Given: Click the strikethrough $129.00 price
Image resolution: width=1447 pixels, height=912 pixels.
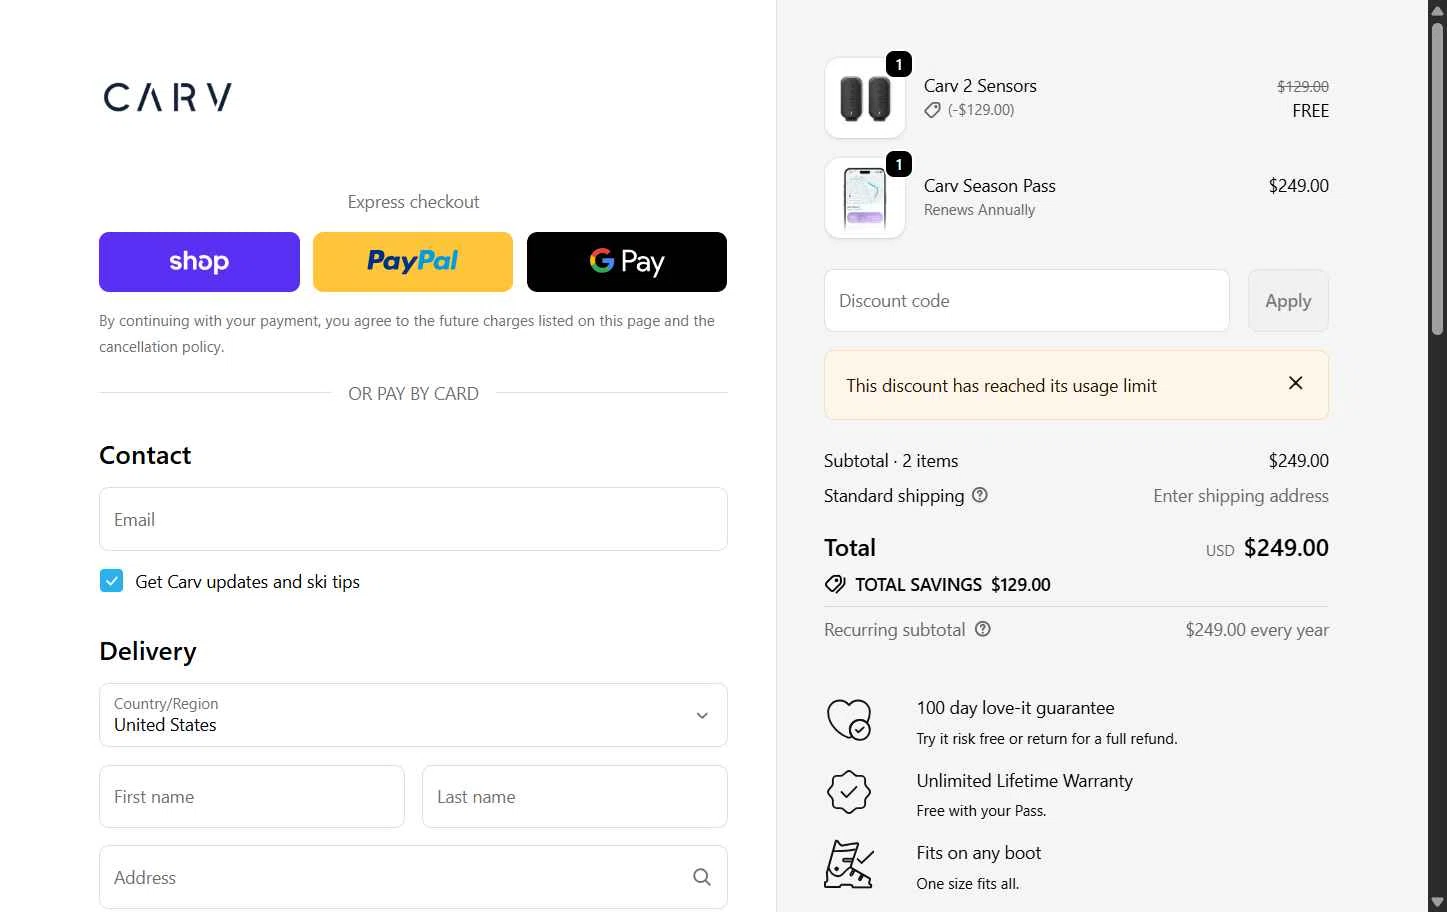Looking at the screenshot, I should [x=1303, y=87].
